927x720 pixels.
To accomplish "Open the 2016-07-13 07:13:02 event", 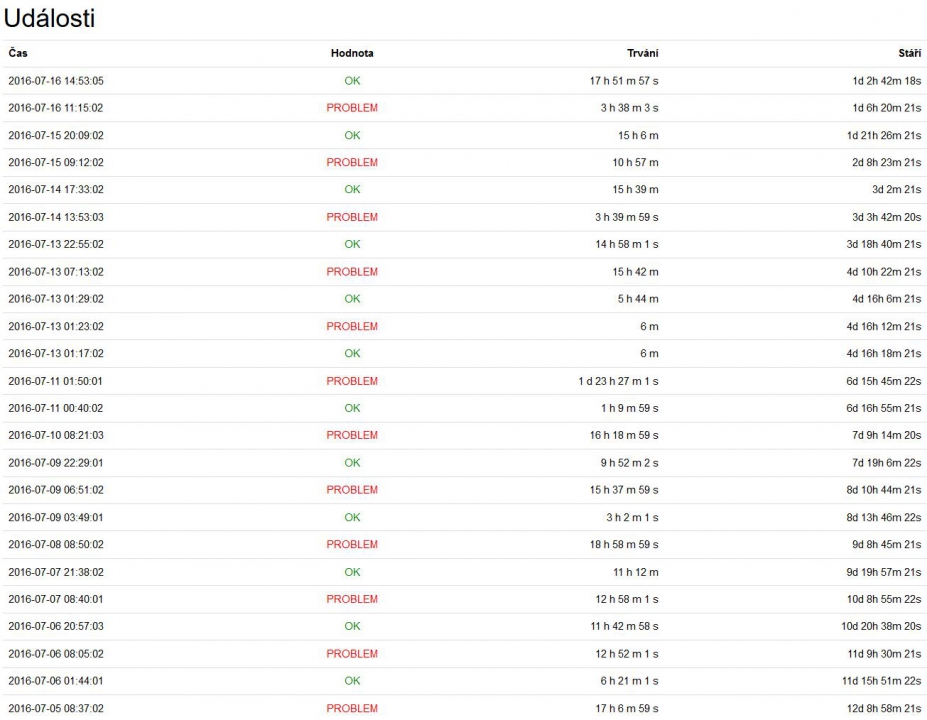I will tap(56, 272).
